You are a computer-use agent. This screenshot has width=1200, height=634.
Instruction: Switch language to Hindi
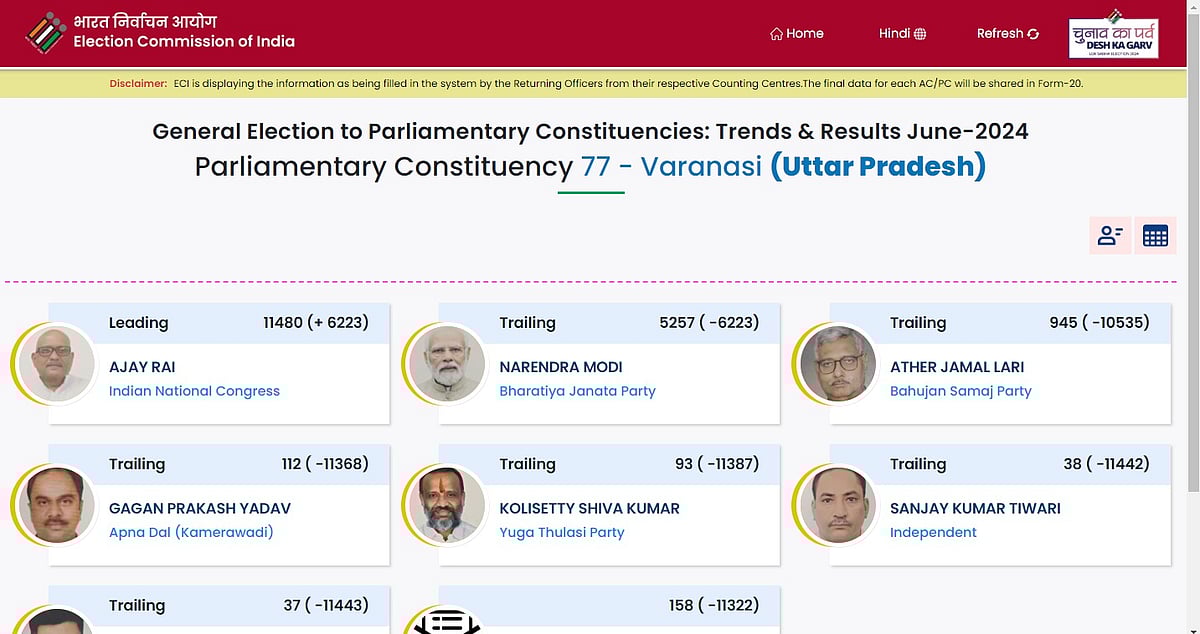pos(902,33)
